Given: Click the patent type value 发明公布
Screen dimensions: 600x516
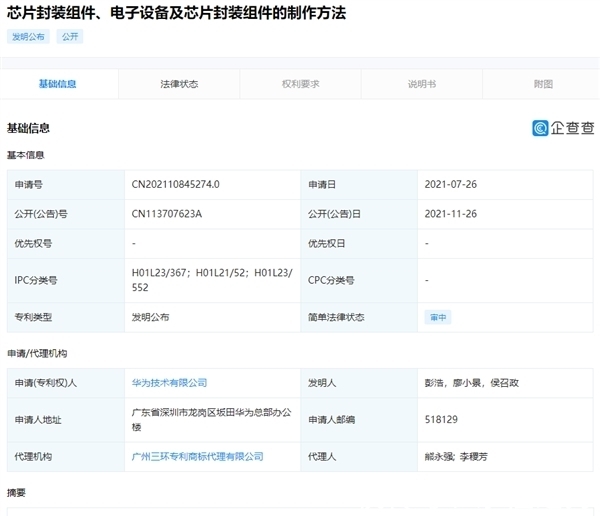Looking at the screenshot, I should pos(150,317).
